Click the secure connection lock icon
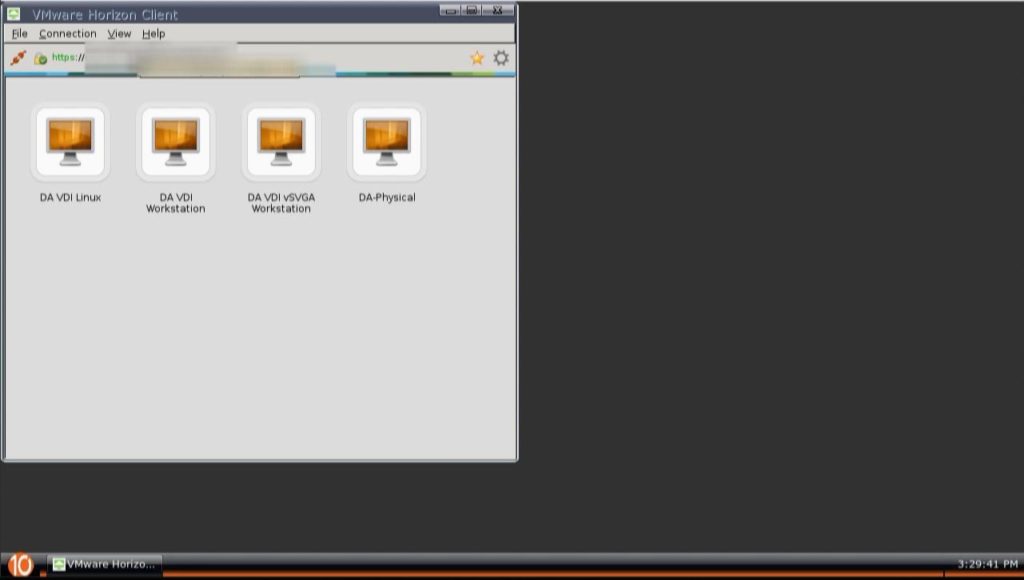Screen dimensions: 1024x580 [x=40, y=58]
